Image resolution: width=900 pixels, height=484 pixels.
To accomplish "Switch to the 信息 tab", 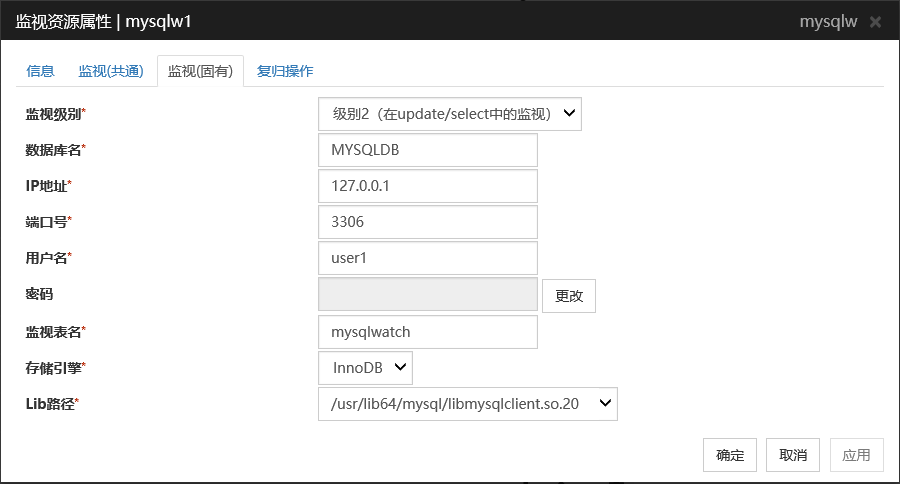I will coord(41,71).
